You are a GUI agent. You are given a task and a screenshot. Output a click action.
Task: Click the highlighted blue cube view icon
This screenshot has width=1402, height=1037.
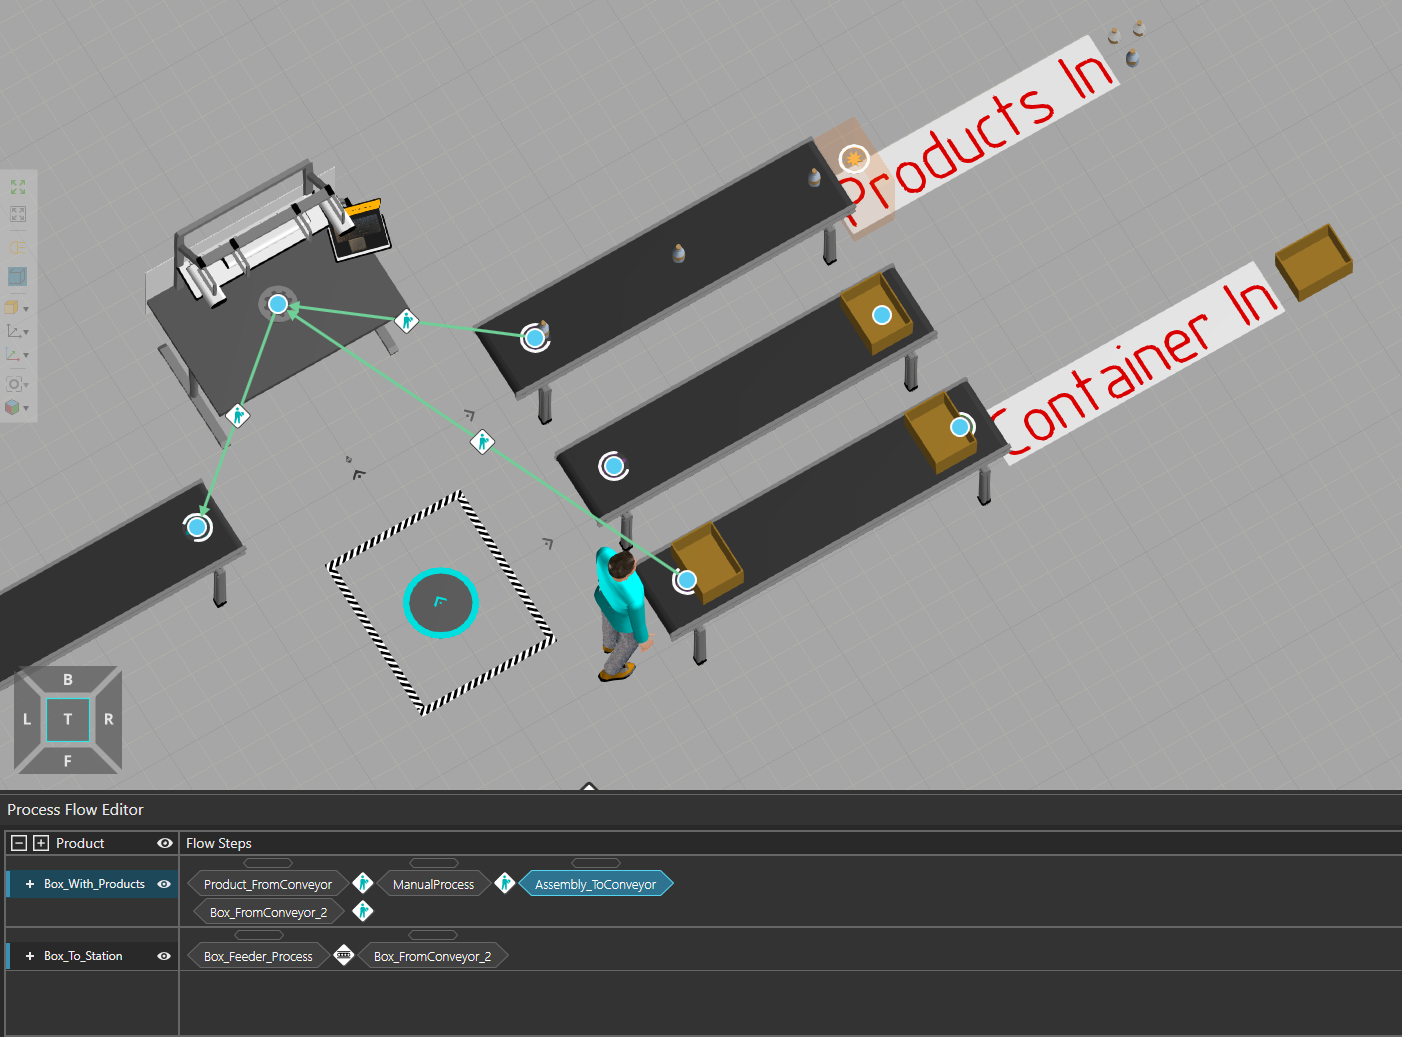pyautogui.click(x=18, y=277)
